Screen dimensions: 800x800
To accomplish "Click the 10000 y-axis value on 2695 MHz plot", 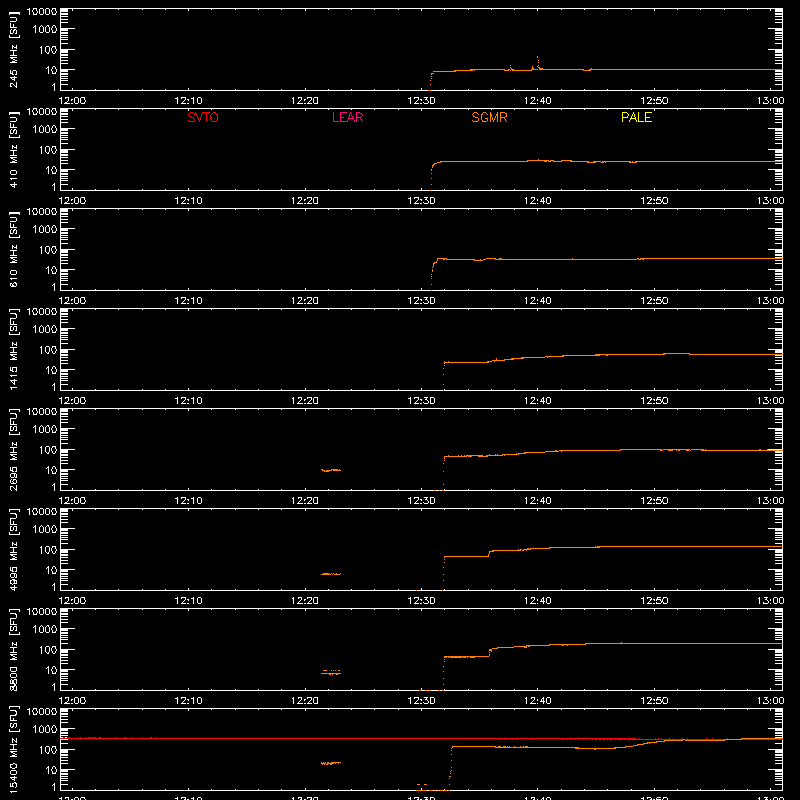I will (x=42, y=412).
